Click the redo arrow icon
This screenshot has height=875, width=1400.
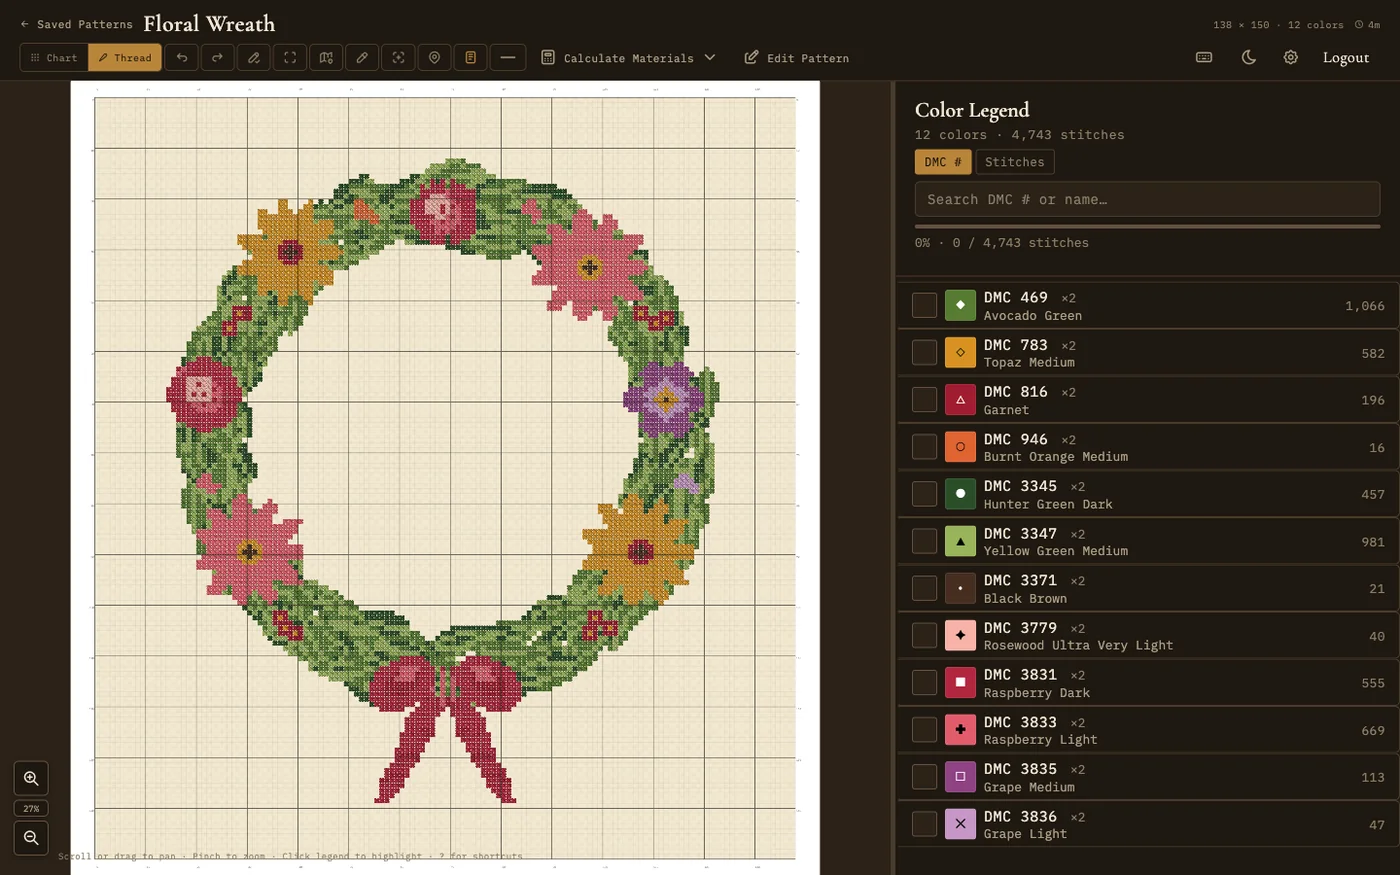pyautogui.click(x=218, y=58)
